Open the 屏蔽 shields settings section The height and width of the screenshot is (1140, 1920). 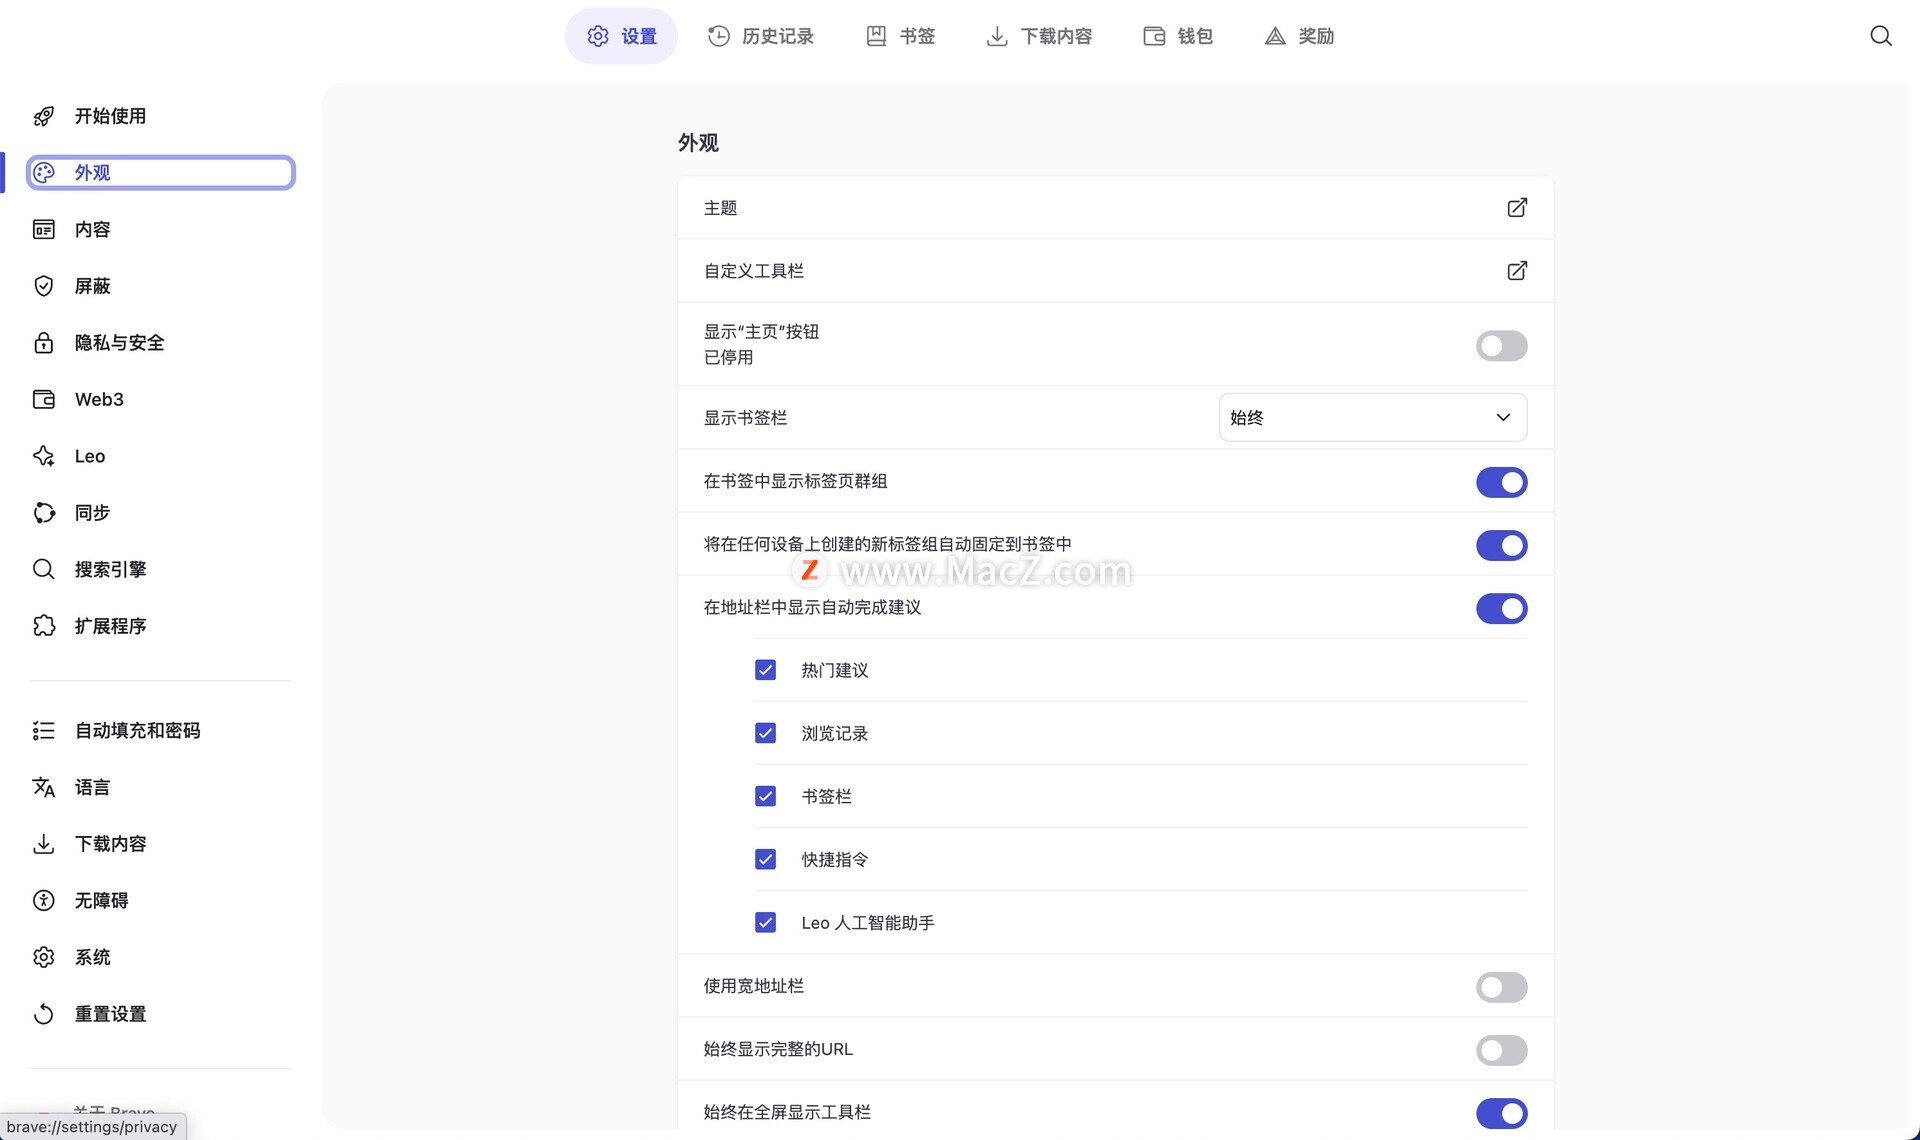click(92, 286)
